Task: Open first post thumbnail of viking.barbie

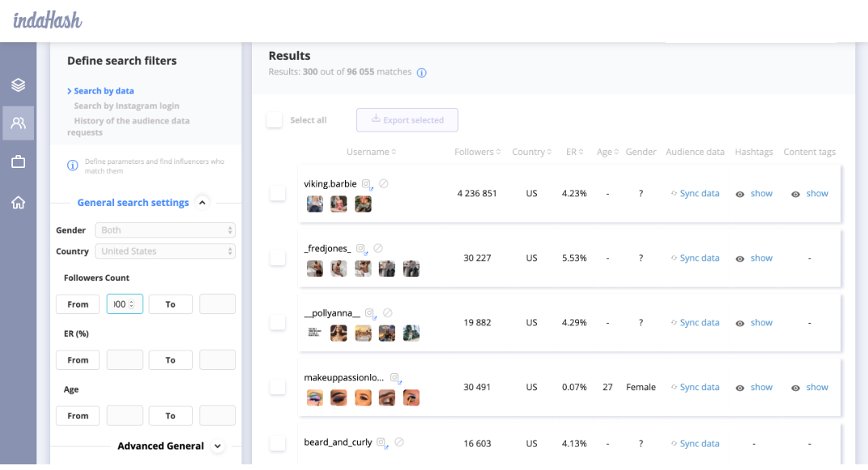Action: [315, 204]
